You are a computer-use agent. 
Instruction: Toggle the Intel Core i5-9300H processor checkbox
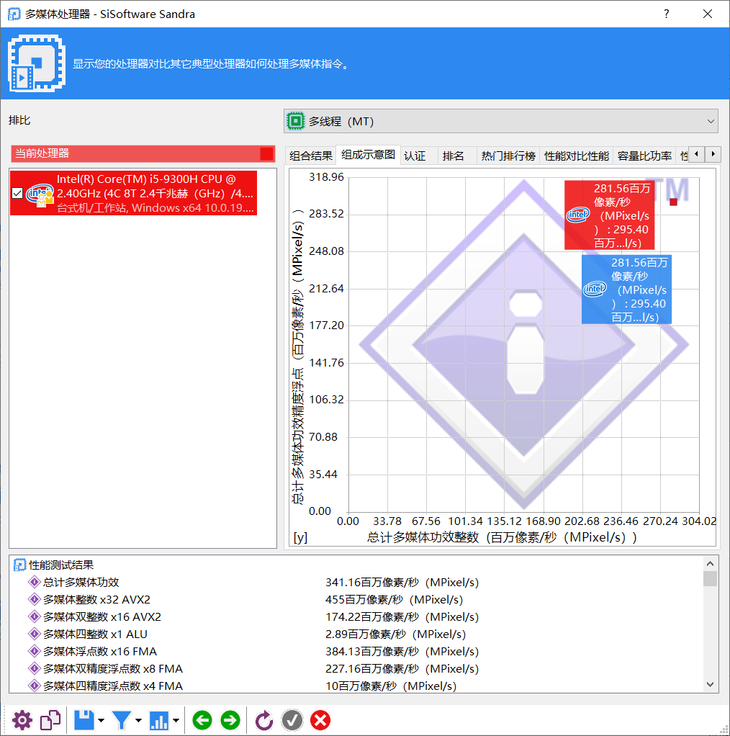[x=16, y=193]
